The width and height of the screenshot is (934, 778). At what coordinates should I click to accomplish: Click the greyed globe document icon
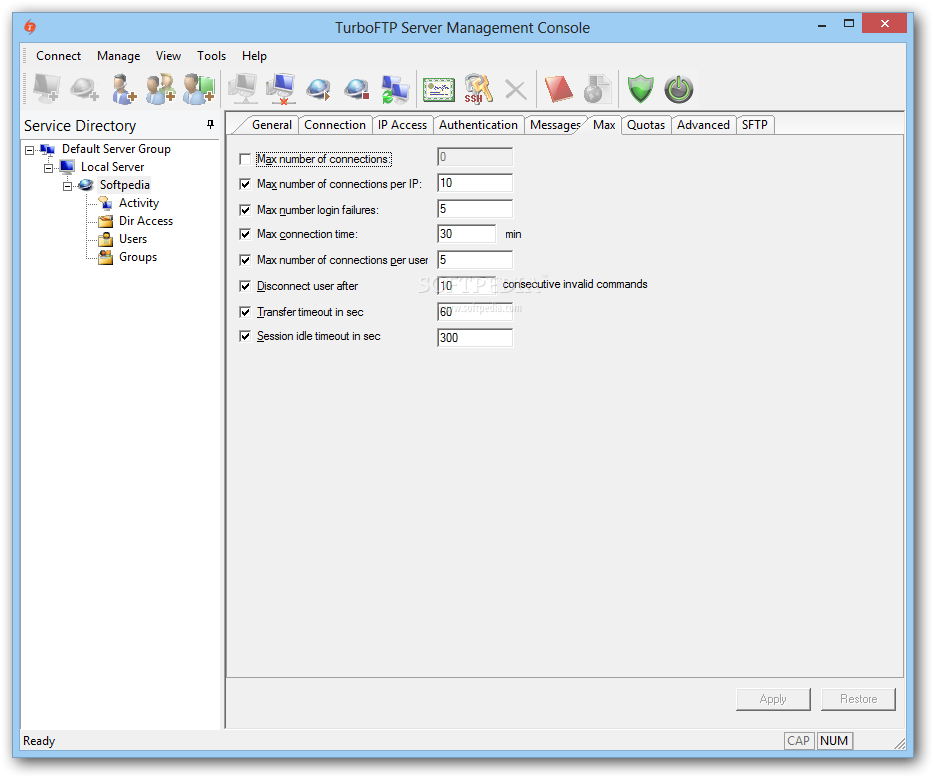coord(597,89)
